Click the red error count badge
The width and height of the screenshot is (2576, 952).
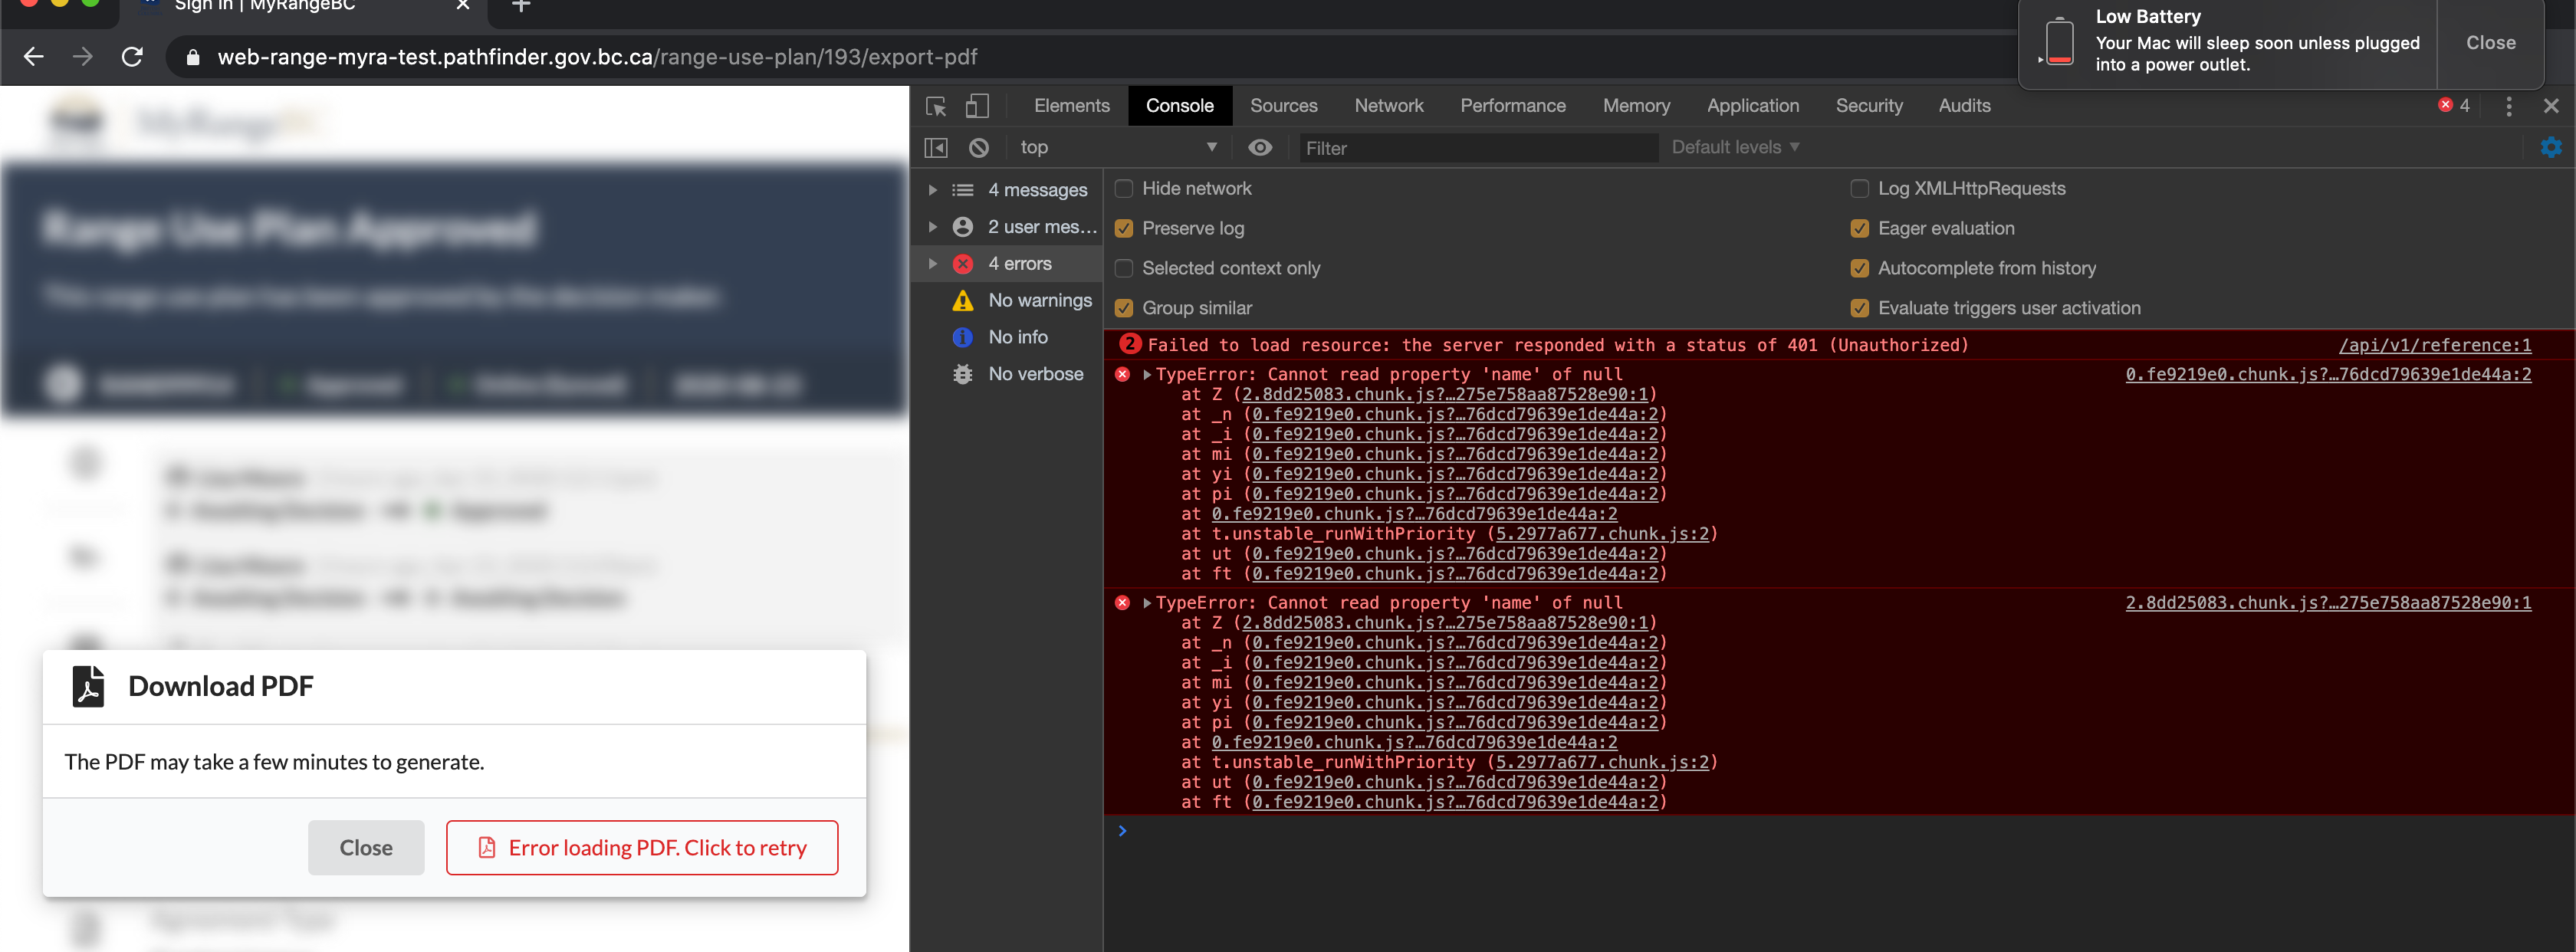point(2454,105)
